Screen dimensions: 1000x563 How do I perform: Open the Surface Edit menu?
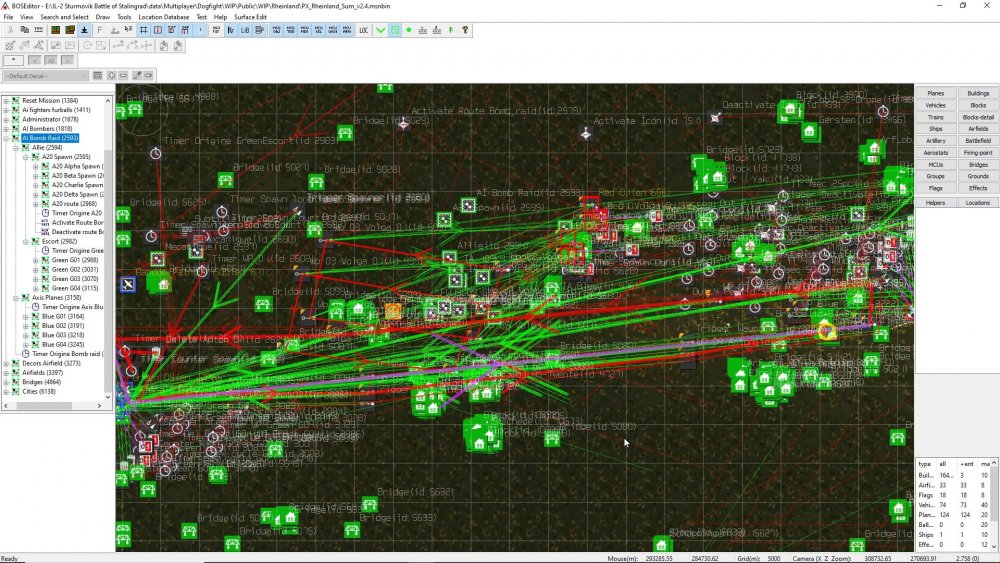click(x=250, y=17)
